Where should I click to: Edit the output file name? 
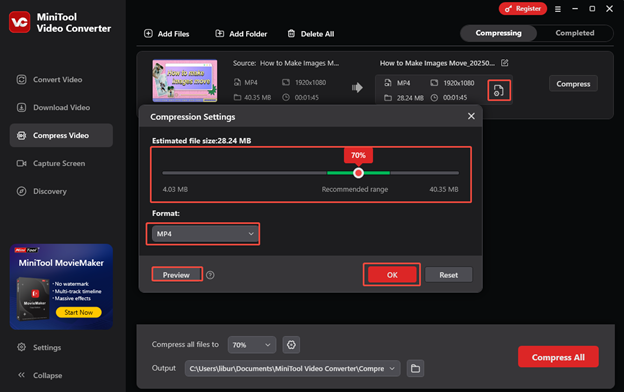point(505,63)
